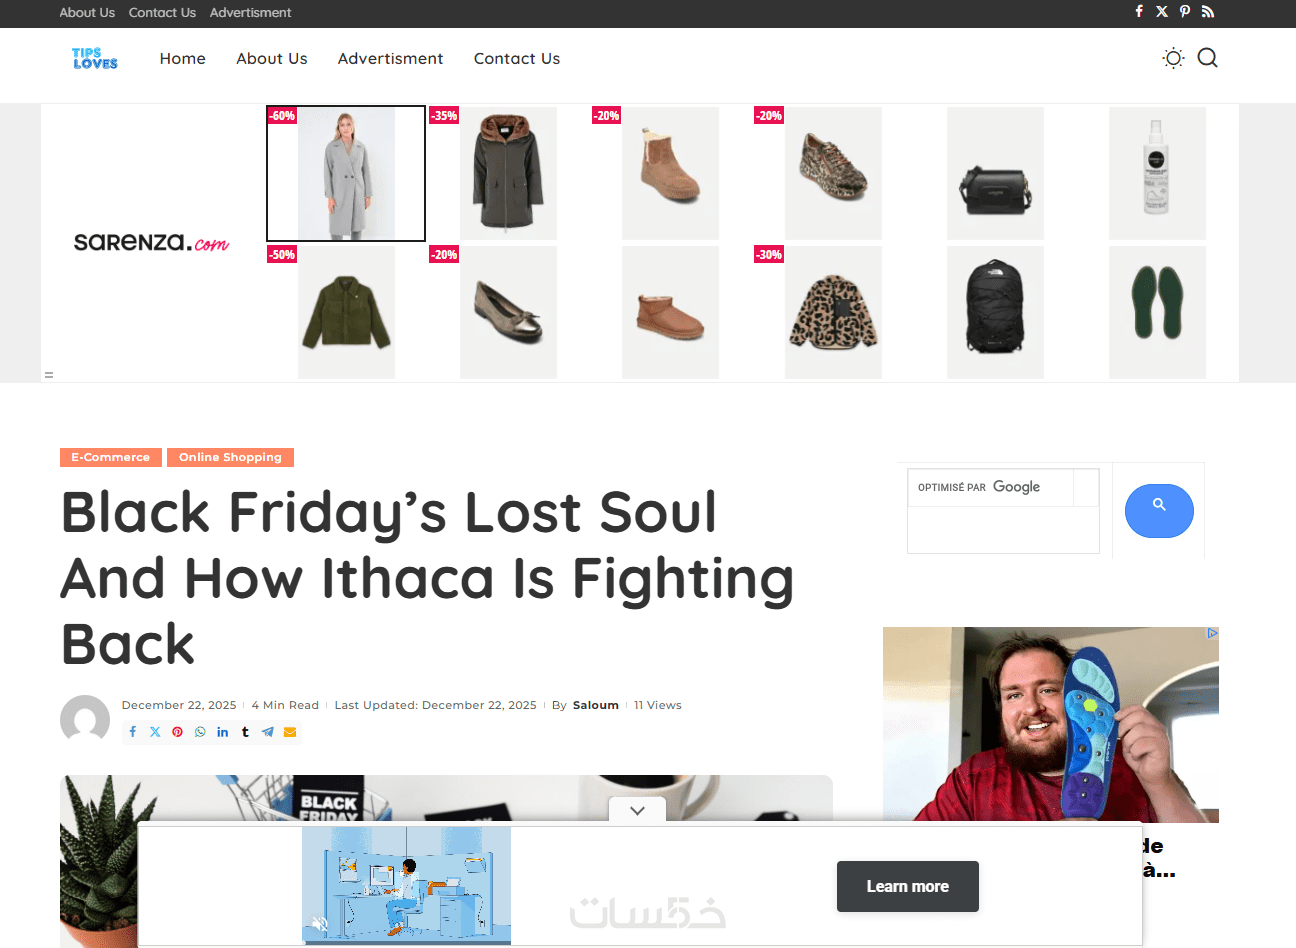1296x948 pixels.
Task: Collapse the bottom ad with chevron
Action: [x=638, y=811]
